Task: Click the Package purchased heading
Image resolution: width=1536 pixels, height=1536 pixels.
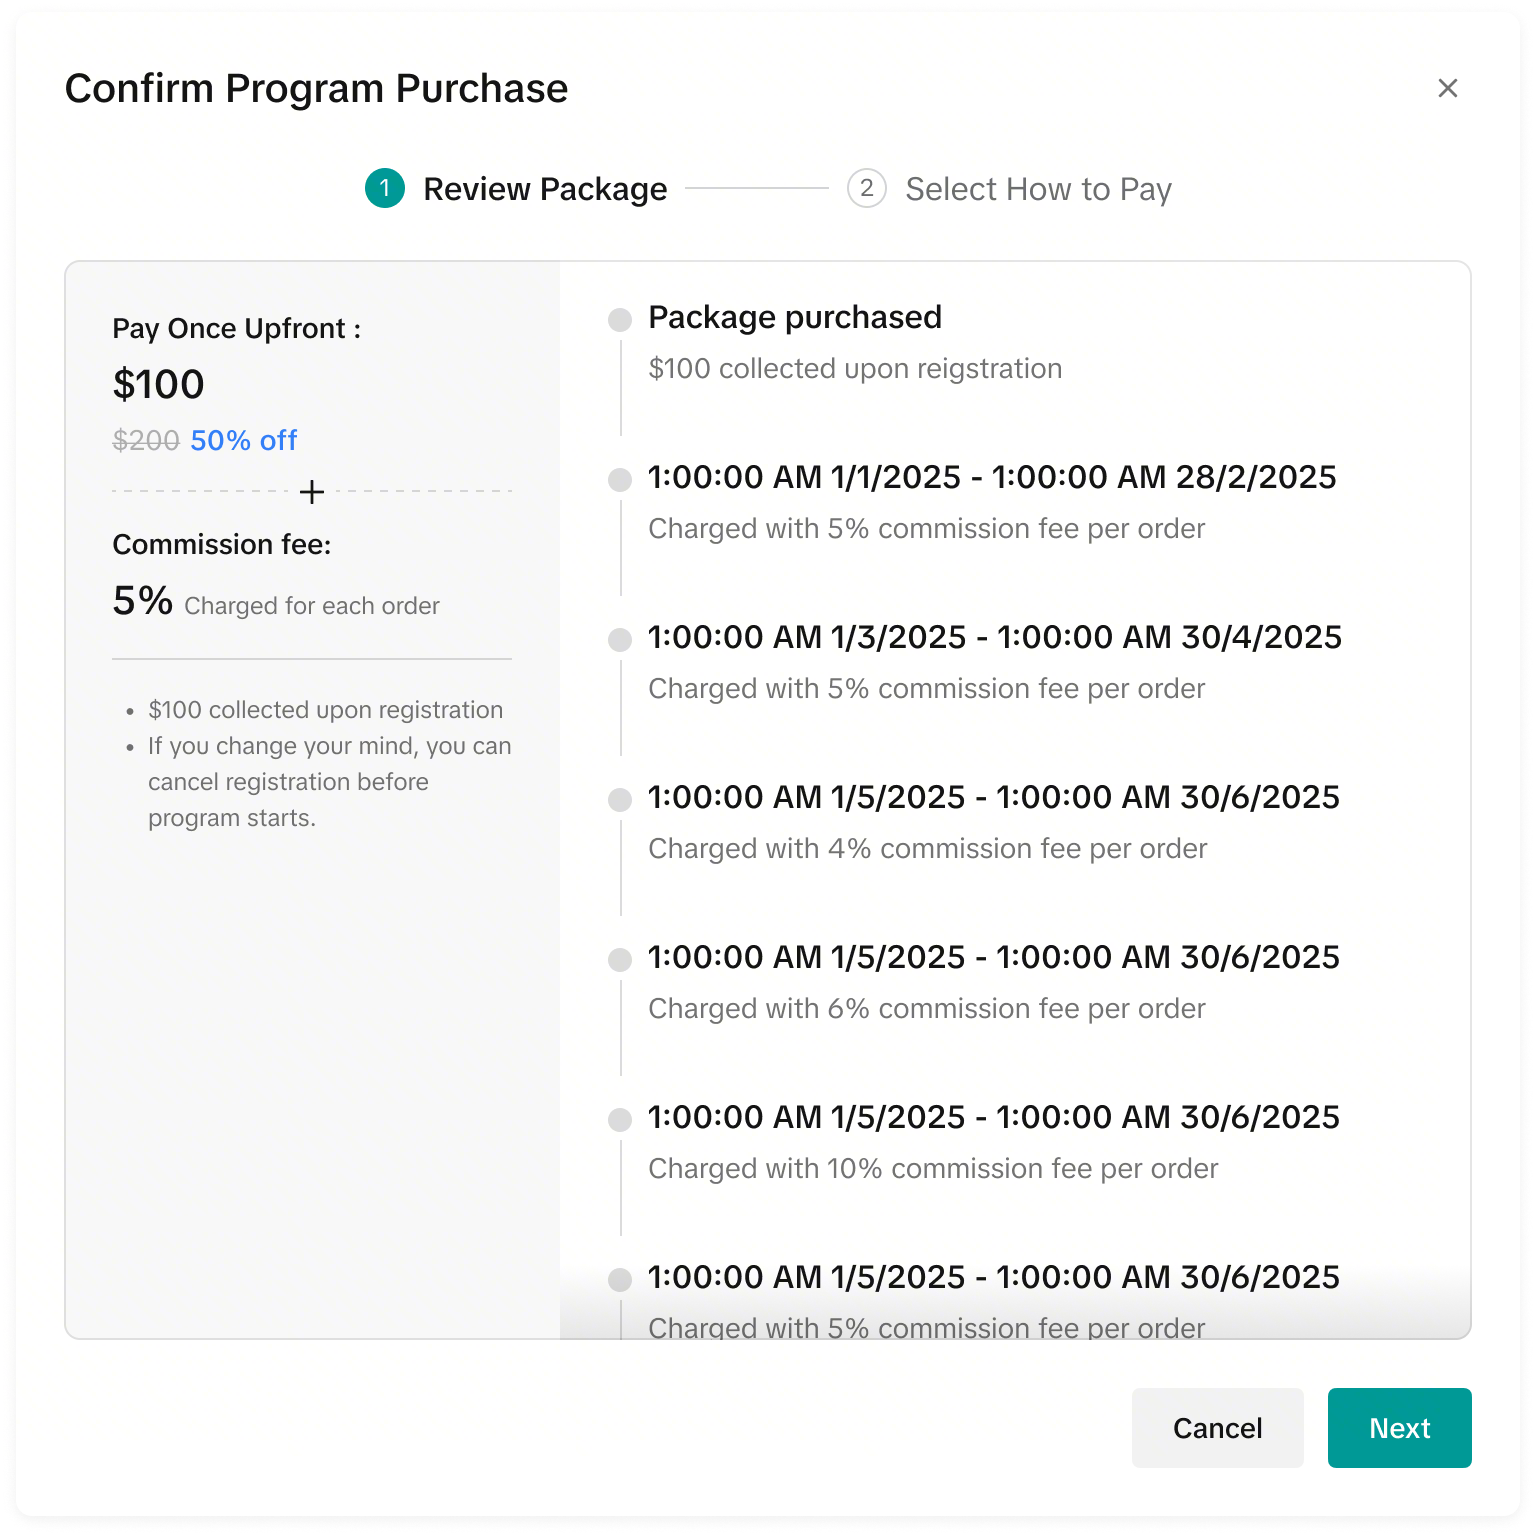Action: point(795,317)
